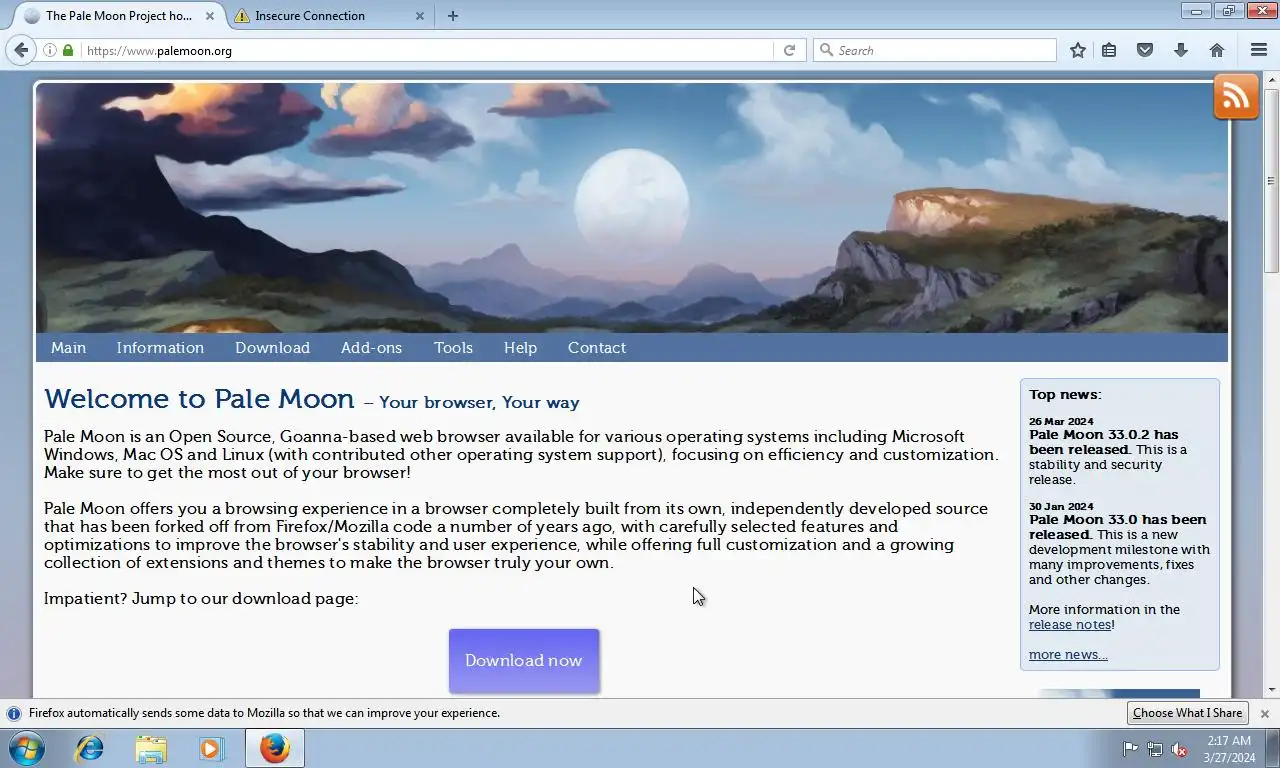
Task: Open the Information menu item
Action: (x=160, y=348)
